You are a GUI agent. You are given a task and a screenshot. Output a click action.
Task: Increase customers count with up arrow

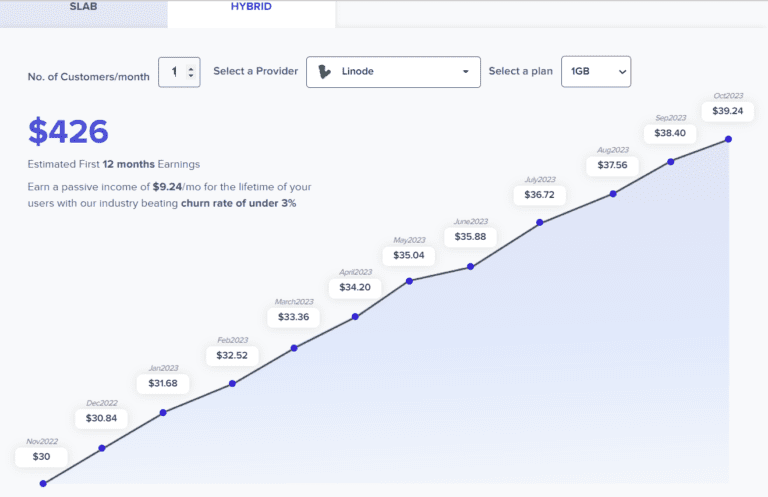click(x=191, y=67)
